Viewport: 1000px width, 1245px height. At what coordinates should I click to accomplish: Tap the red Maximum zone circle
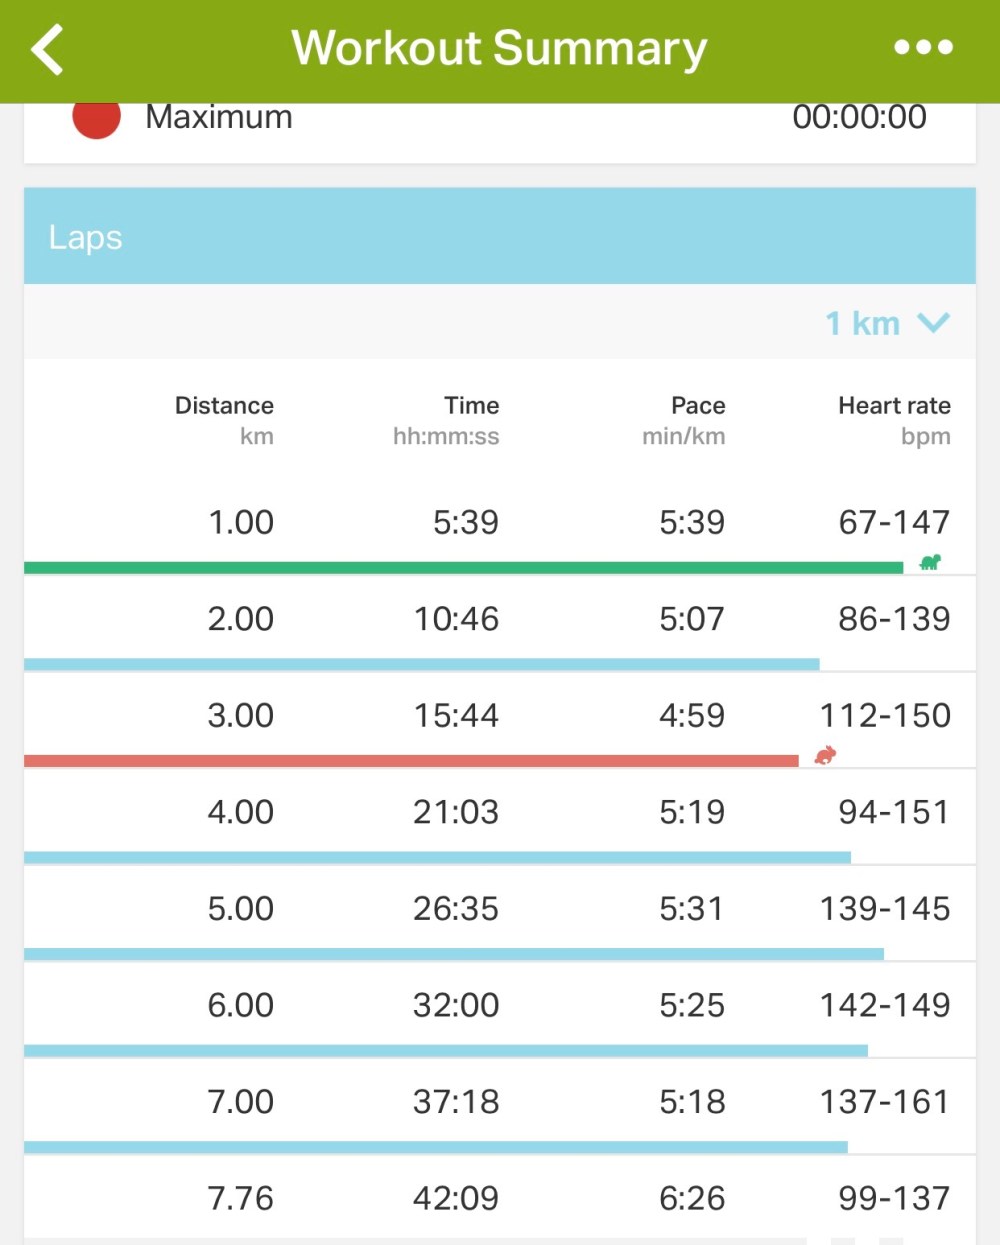tap(97, 118)
